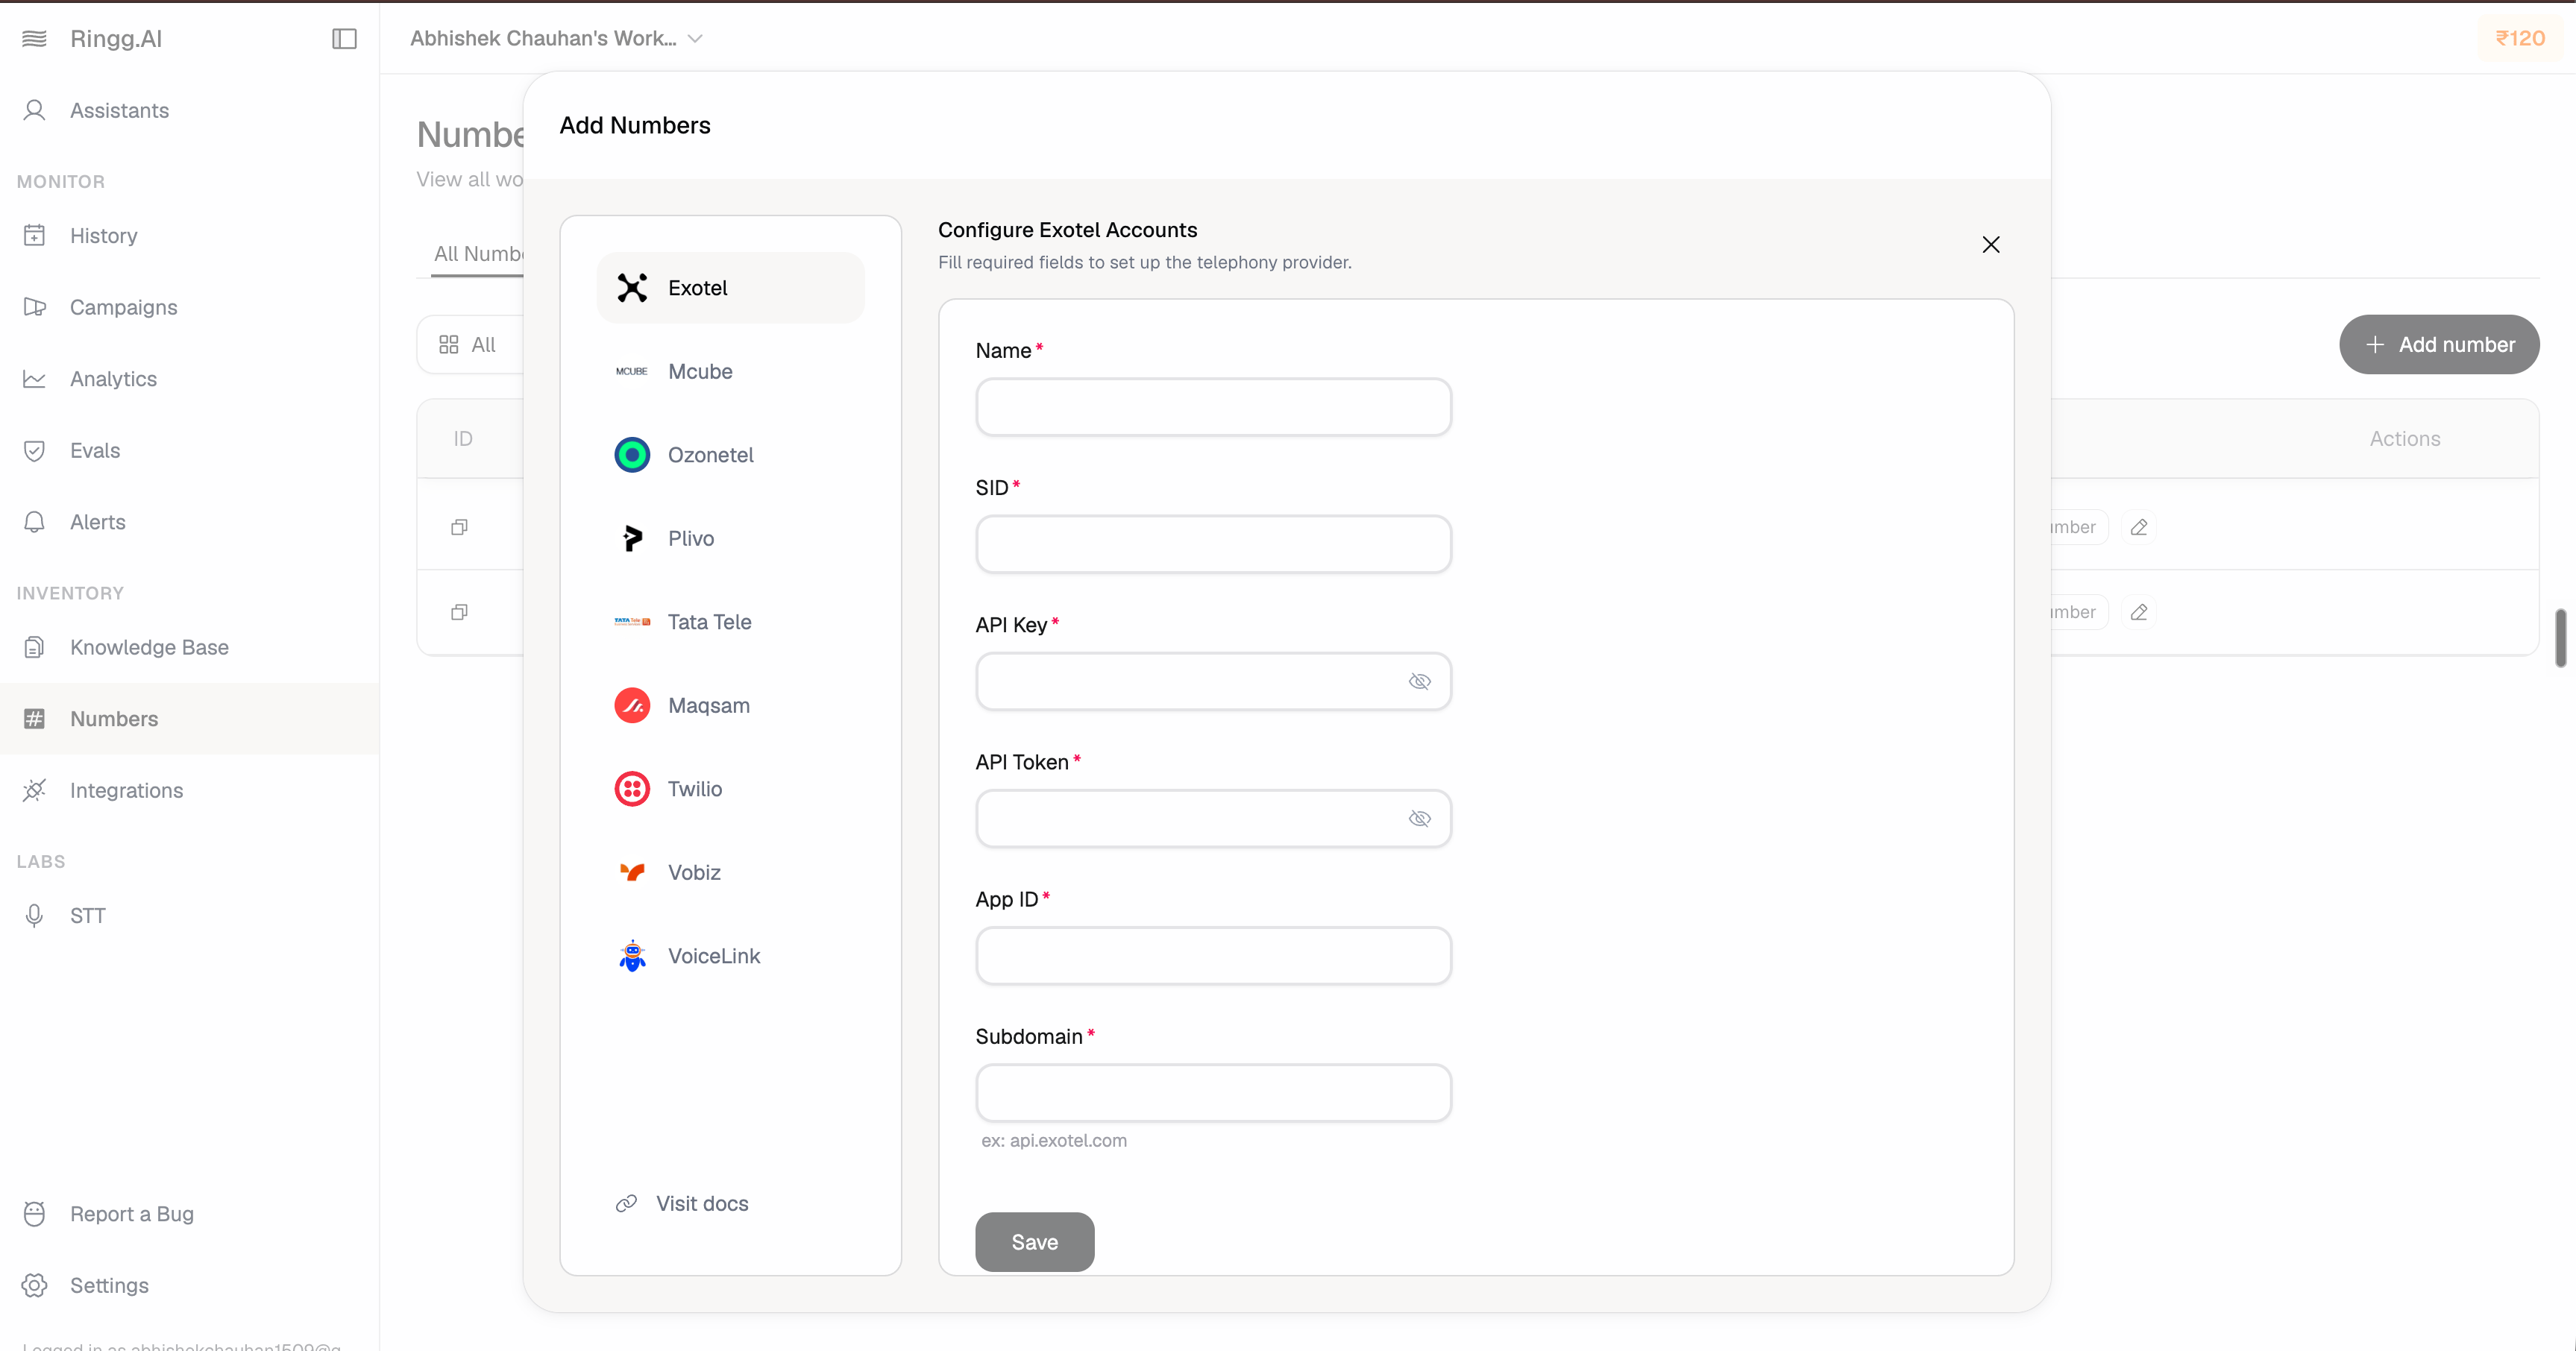Select the Twilio provider icon
Screen dimensions: 2576x1351
click(x=631, y=788)
